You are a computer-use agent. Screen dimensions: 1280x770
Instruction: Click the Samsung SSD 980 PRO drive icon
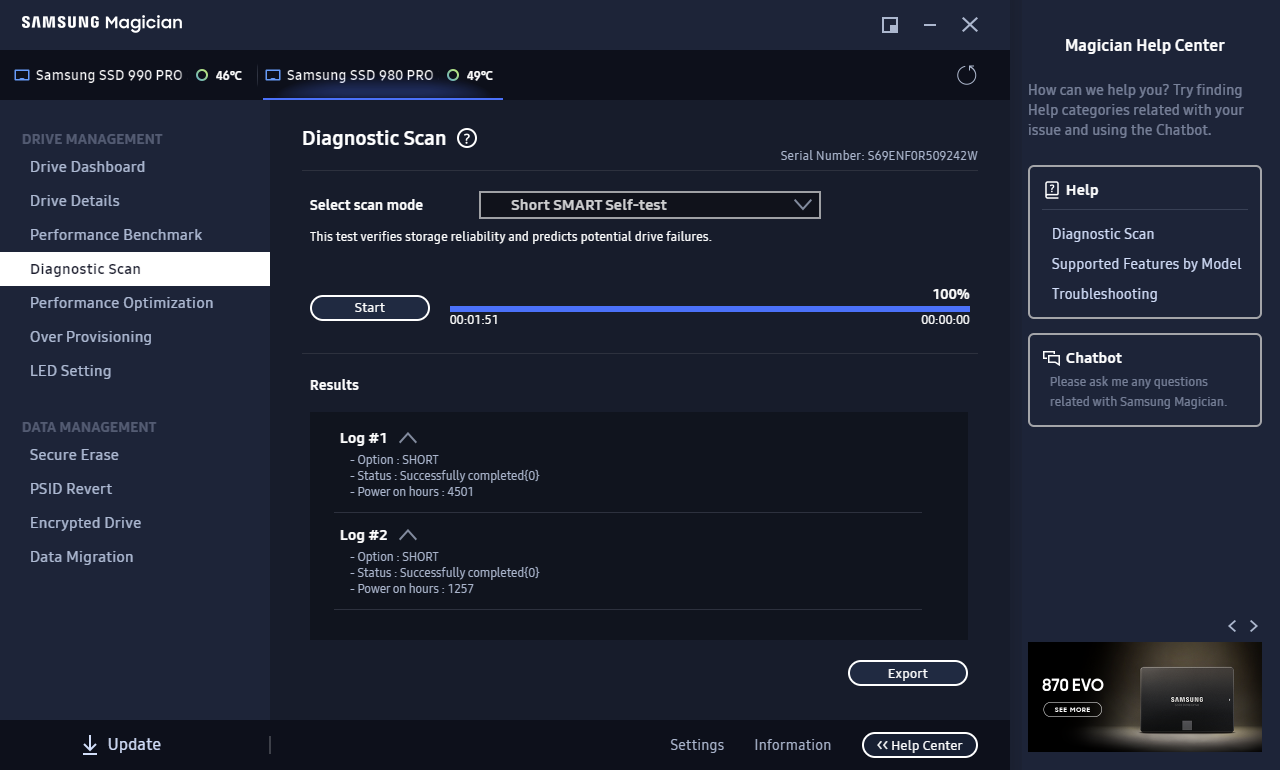pos(273,75)
